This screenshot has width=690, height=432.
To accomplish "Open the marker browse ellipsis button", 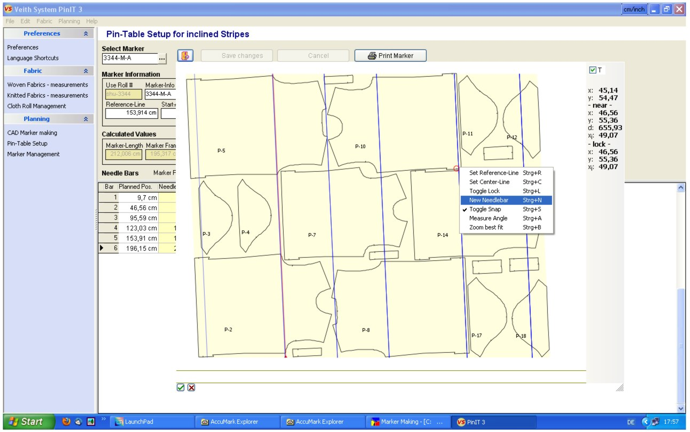I will pyautogui.click(x=162, y=58).
